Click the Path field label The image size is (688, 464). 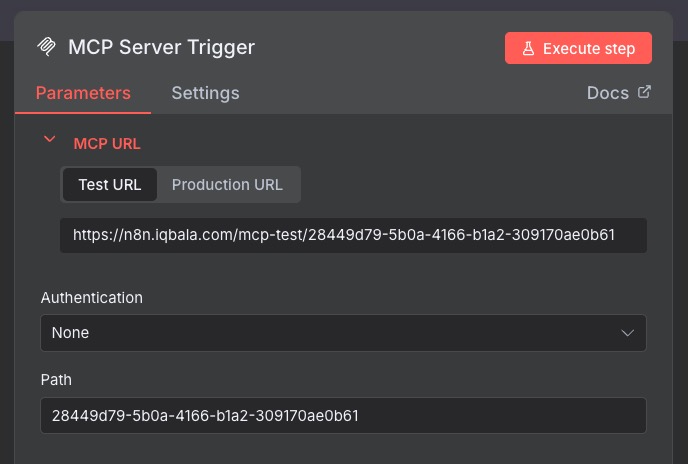pyautogui.click(x=56, y=379)
